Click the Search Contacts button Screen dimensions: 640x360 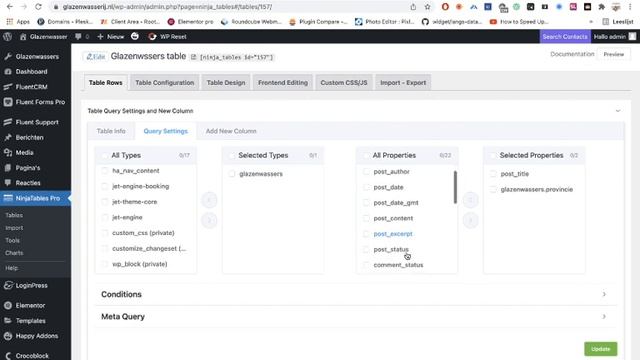point(564,36)
